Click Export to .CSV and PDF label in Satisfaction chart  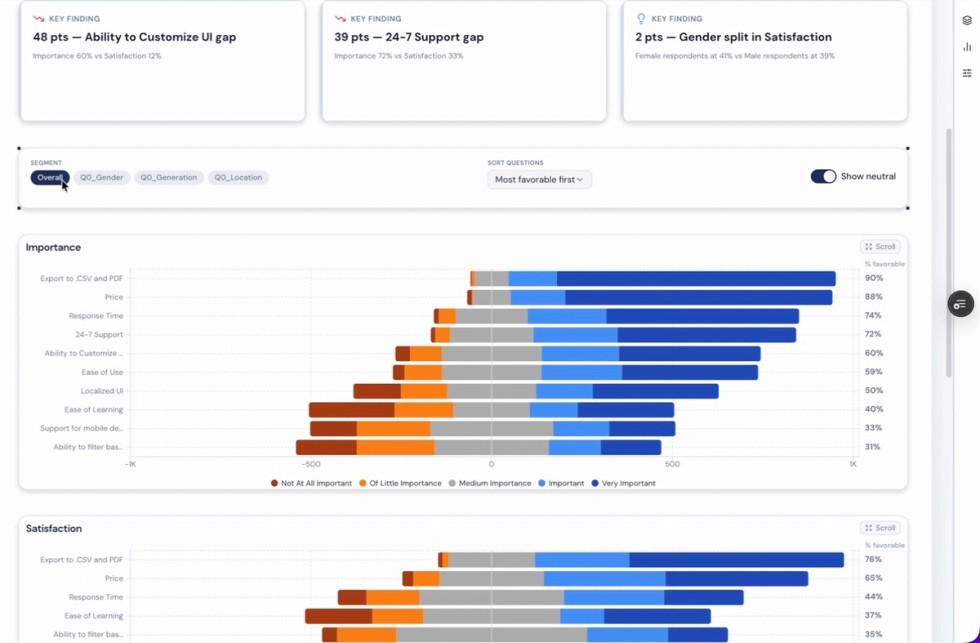82,560
